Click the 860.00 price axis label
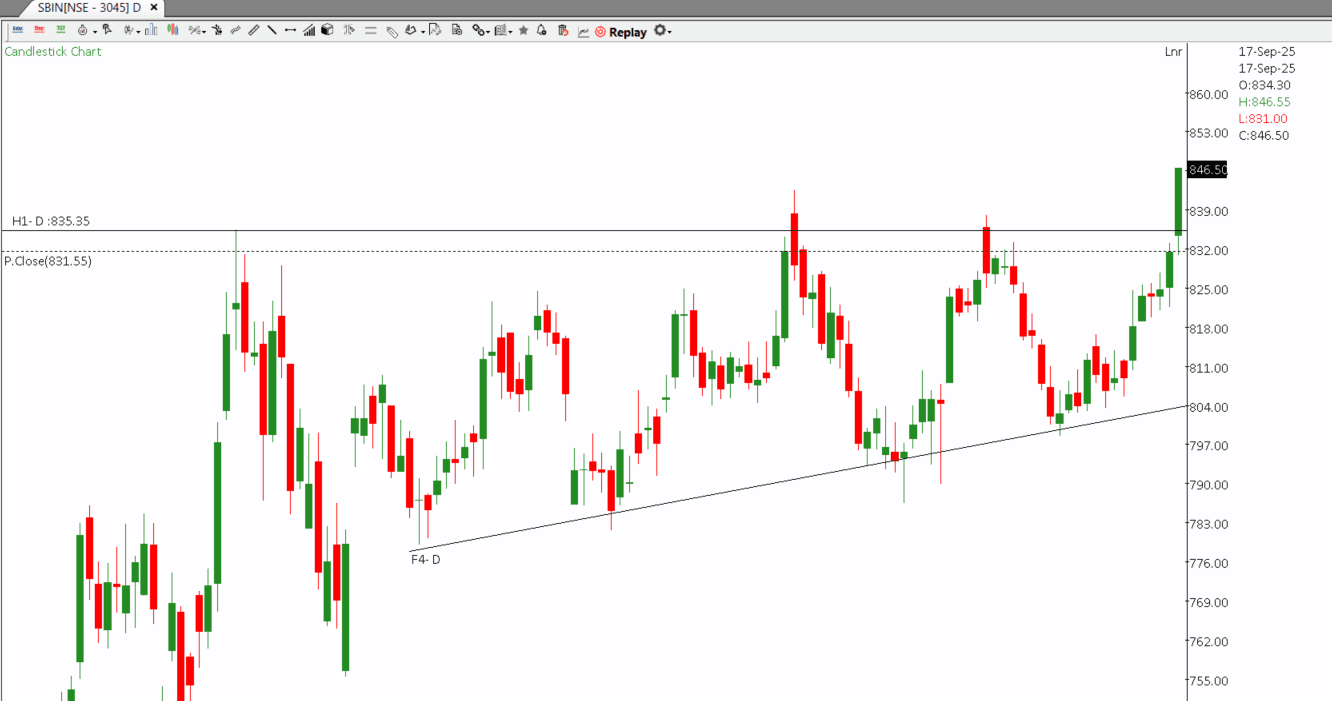This screenshot has height=701, width=1332. (x=1208, y=94)
